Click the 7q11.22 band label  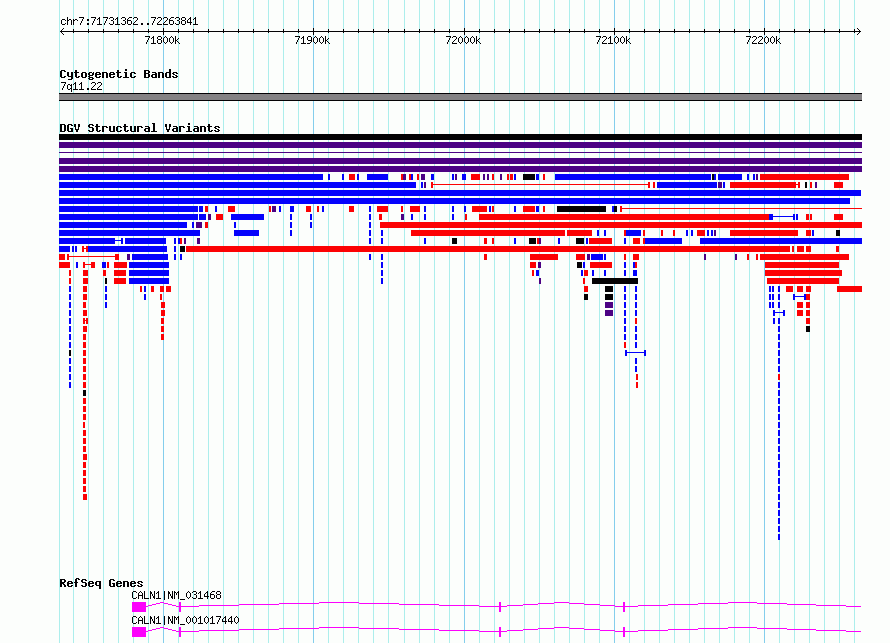point(81,86)
